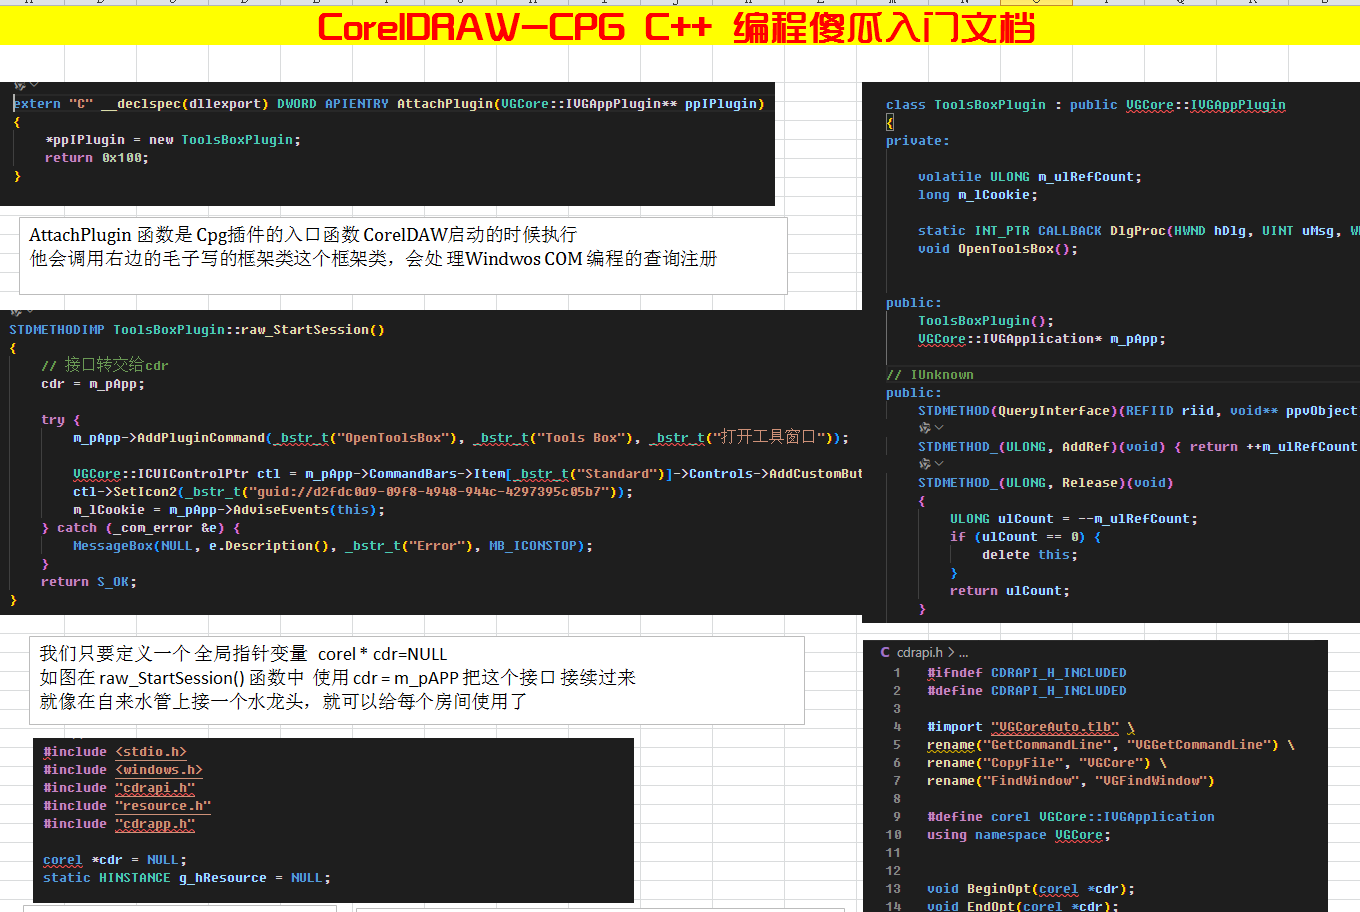The height and width of the screenshot is (912, 1360).
Task: Expand the chevron above the Release method
Action: (x=939, y=464)
